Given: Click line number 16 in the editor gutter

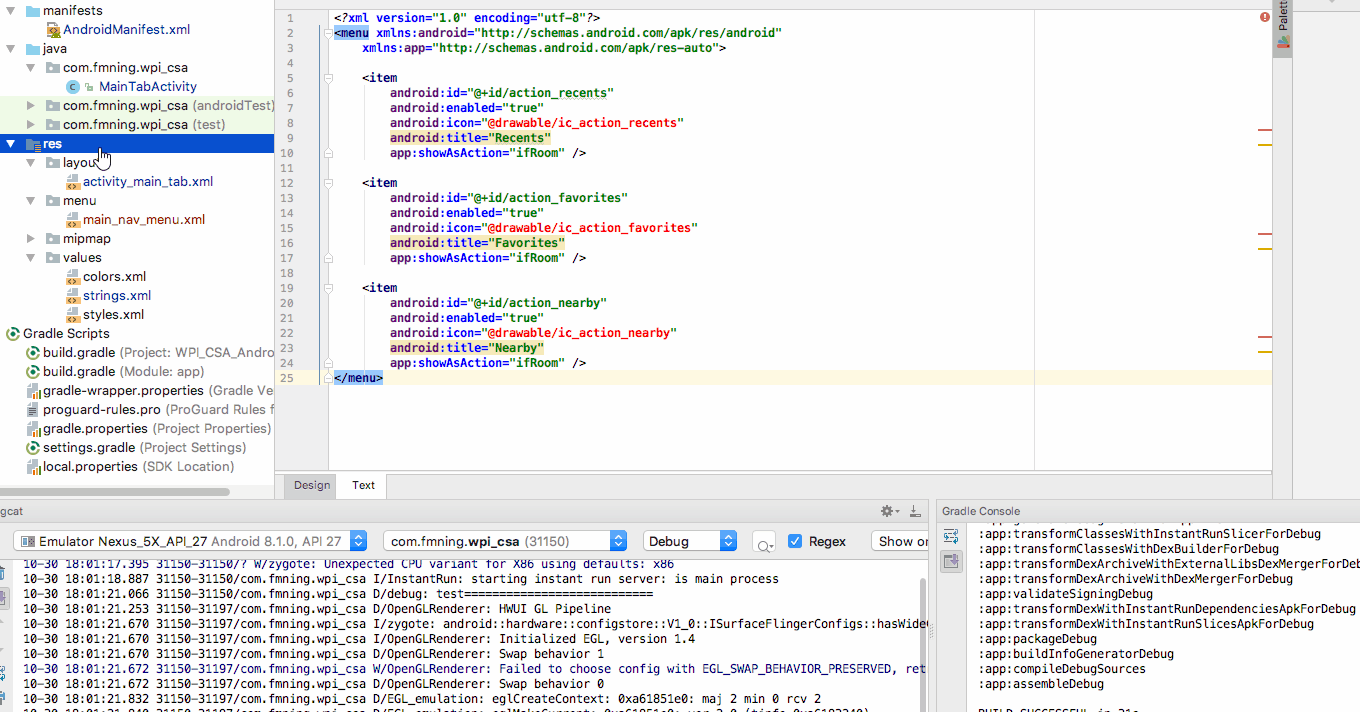Looking at the screenshot, I should (x=287, y=243).
